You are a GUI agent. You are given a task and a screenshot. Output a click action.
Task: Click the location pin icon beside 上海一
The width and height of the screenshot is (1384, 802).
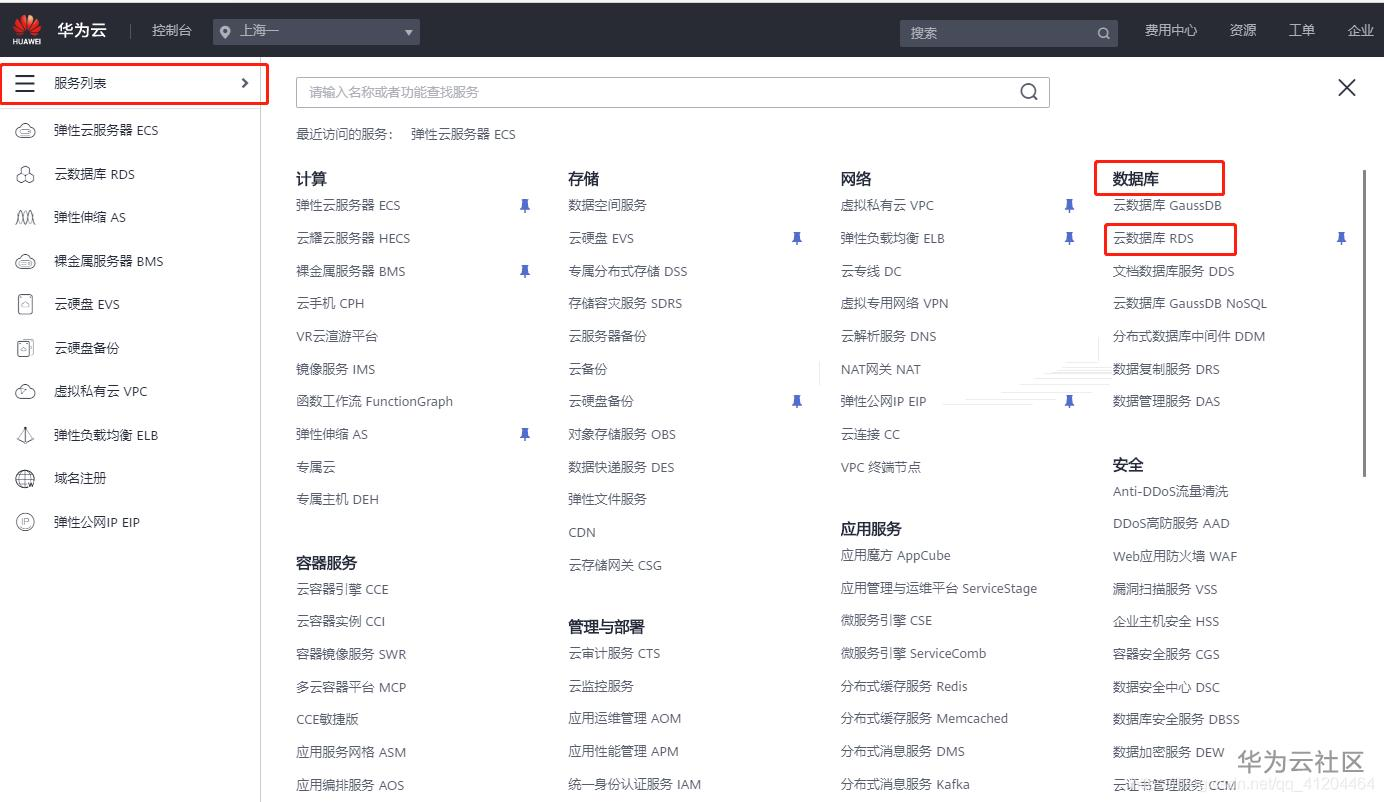tap(225, 32)
